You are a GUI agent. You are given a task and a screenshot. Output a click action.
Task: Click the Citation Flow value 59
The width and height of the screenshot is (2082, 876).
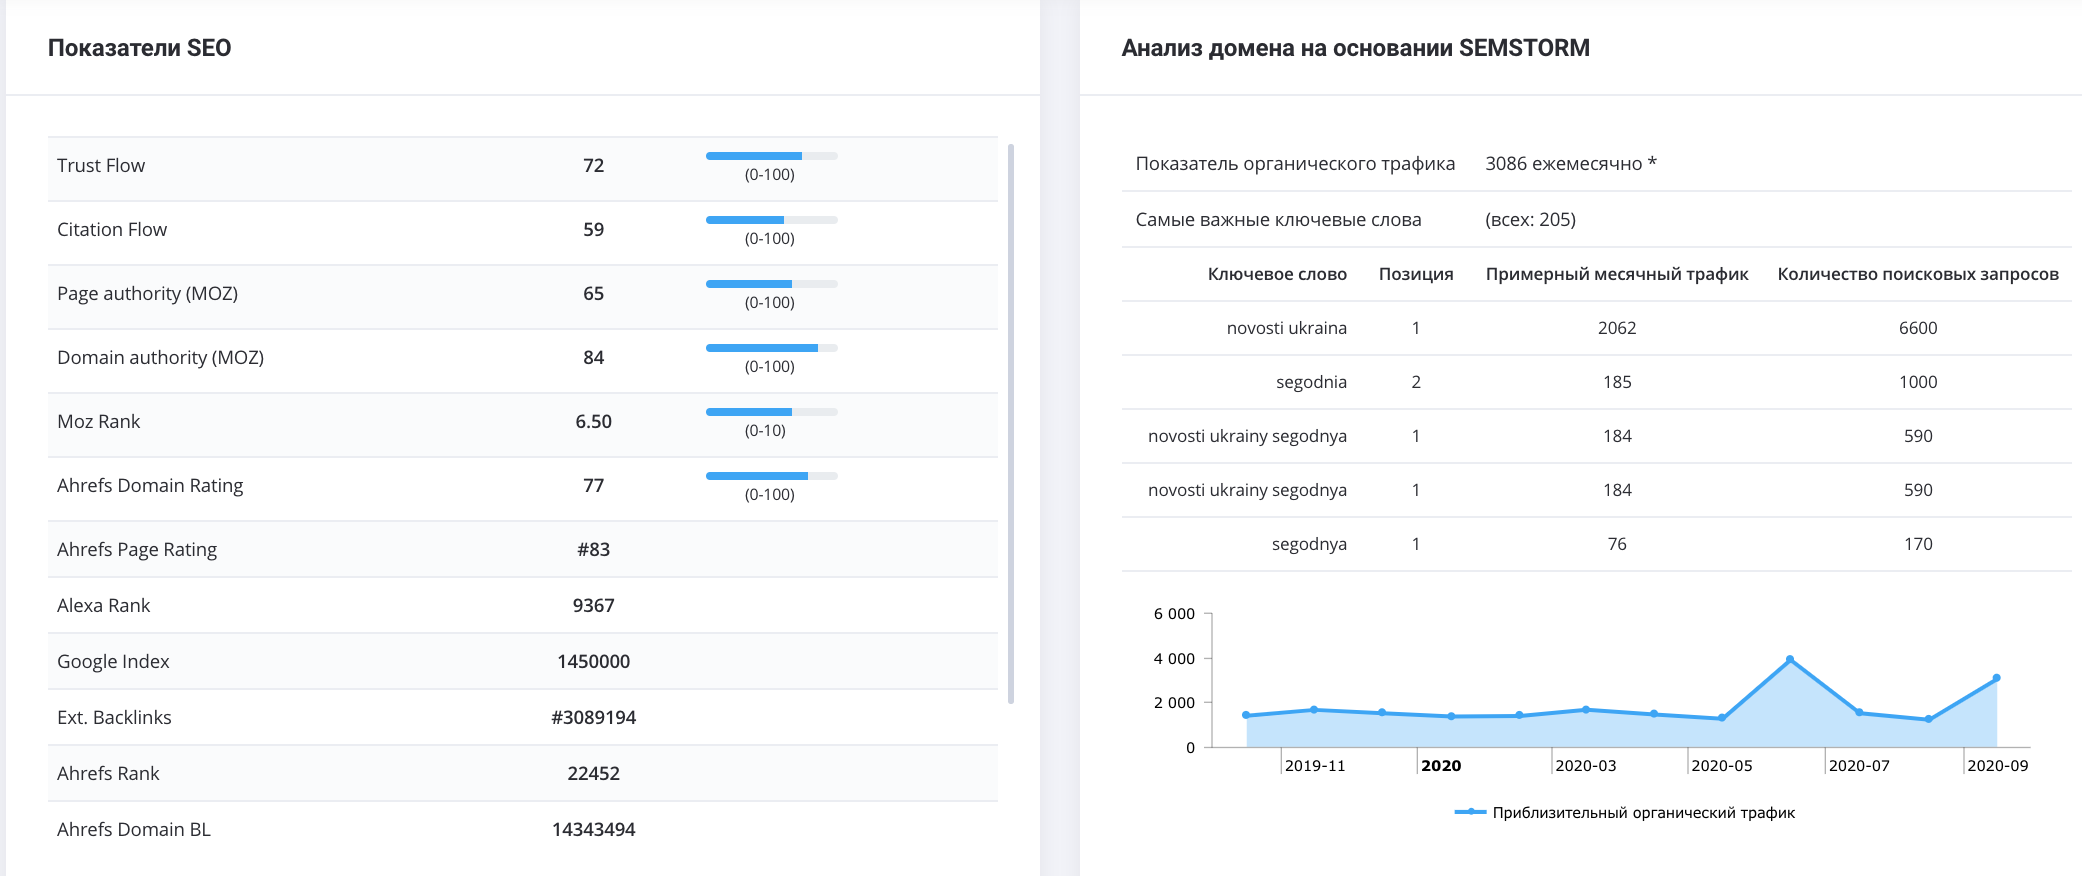pos(594,229)
